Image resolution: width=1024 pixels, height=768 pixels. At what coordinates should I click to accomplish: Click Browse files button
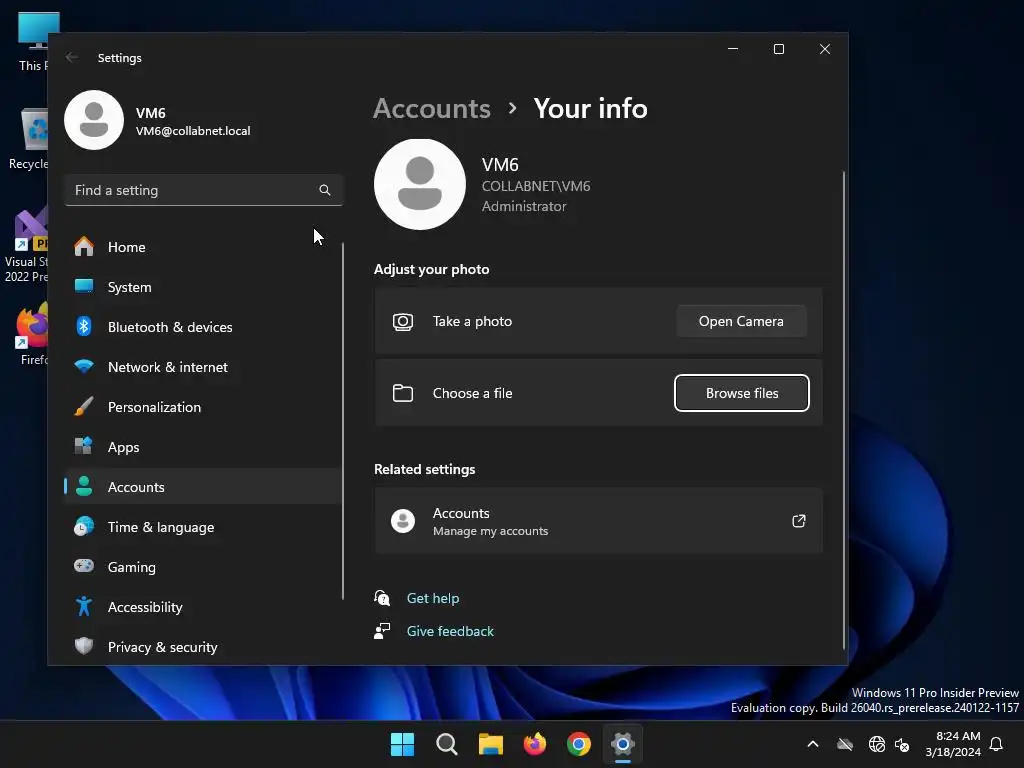point(742,393)
